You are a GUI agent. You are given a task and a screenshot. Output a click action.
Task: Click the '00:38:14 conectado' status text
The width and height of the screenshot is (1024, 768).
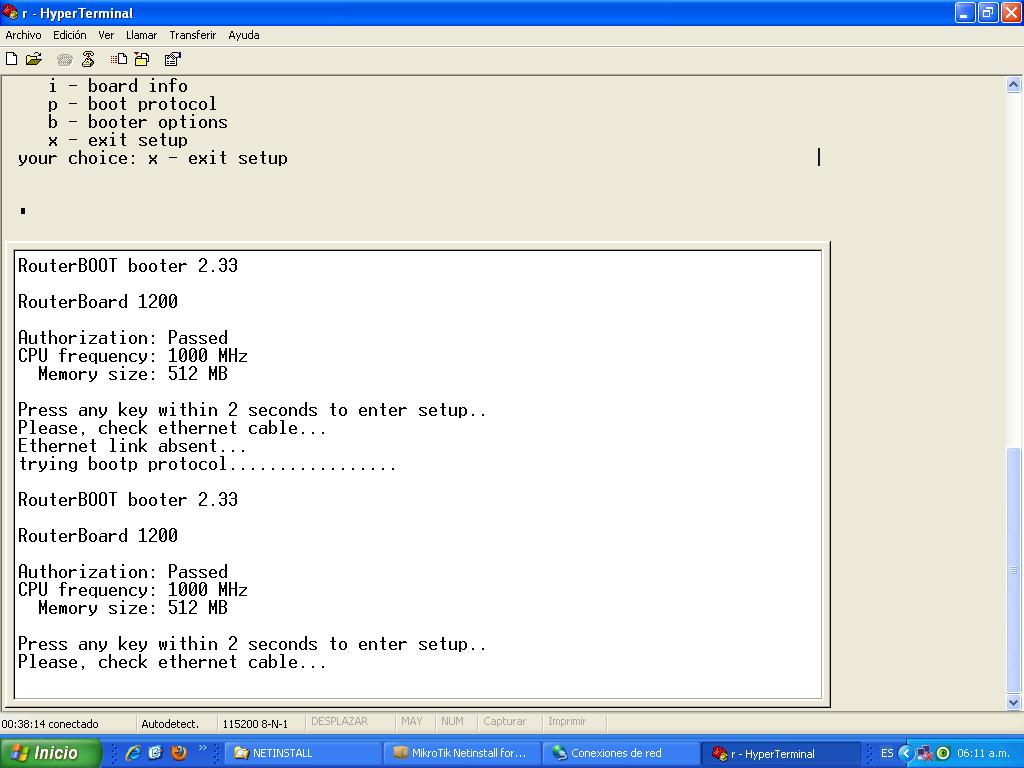coord(50,724)
